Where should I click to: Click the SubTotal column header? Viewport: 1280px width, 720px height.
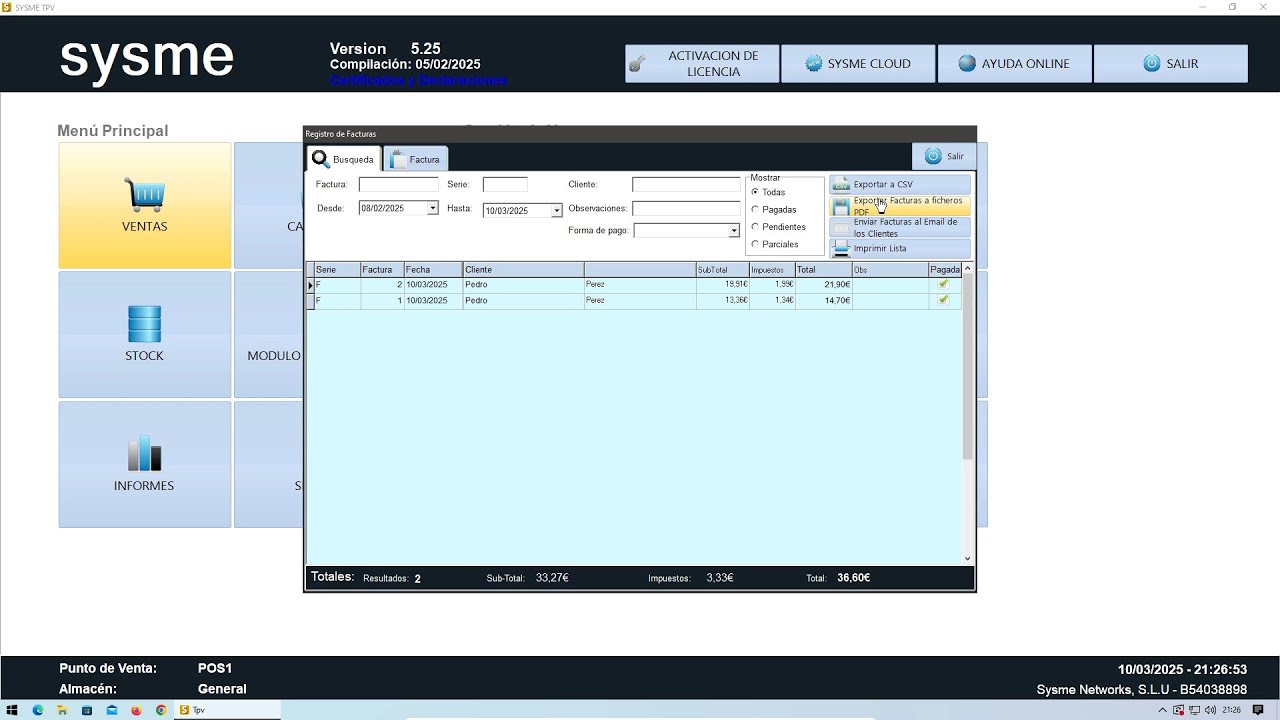tap(722, 270)
